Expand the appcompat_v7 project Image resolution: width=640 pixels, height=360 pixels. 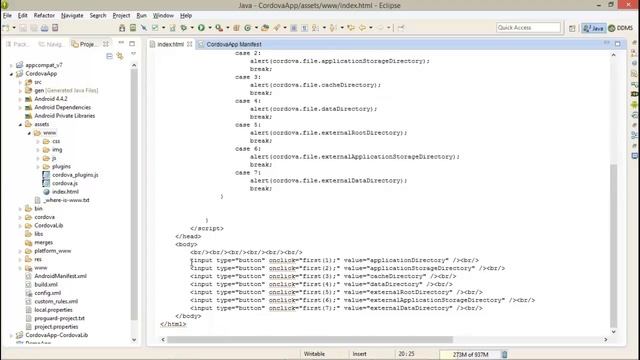11,65
